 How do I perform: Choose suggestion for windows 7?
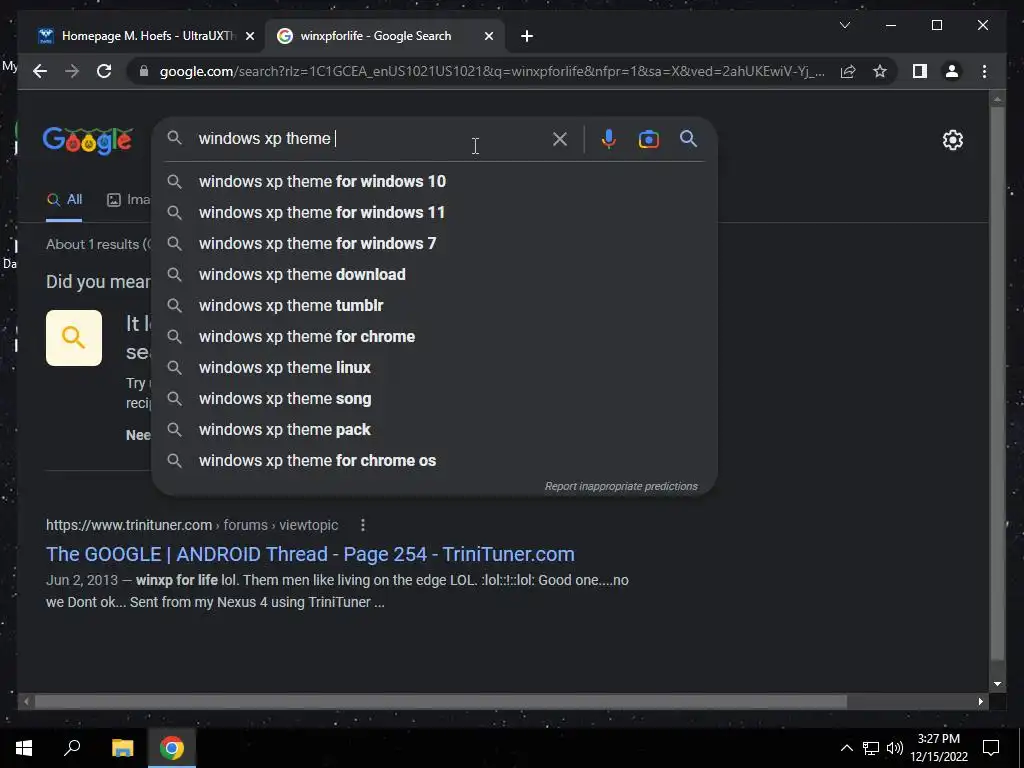pyautogui.click(x=434, y=244)
